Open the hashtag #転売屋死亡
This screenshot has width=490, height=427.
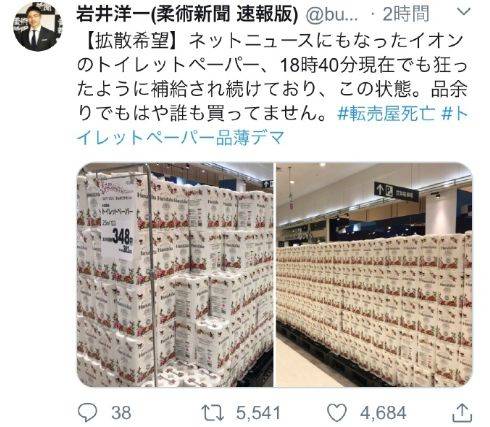click(x=386, y=114)
